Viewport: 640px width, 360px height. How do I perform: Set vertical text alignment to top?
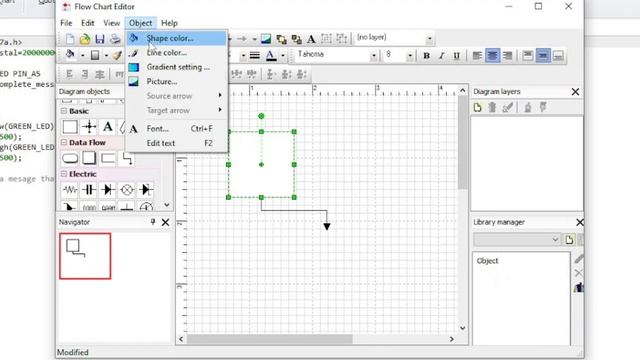pyautogui.click(x=528, y=56)
